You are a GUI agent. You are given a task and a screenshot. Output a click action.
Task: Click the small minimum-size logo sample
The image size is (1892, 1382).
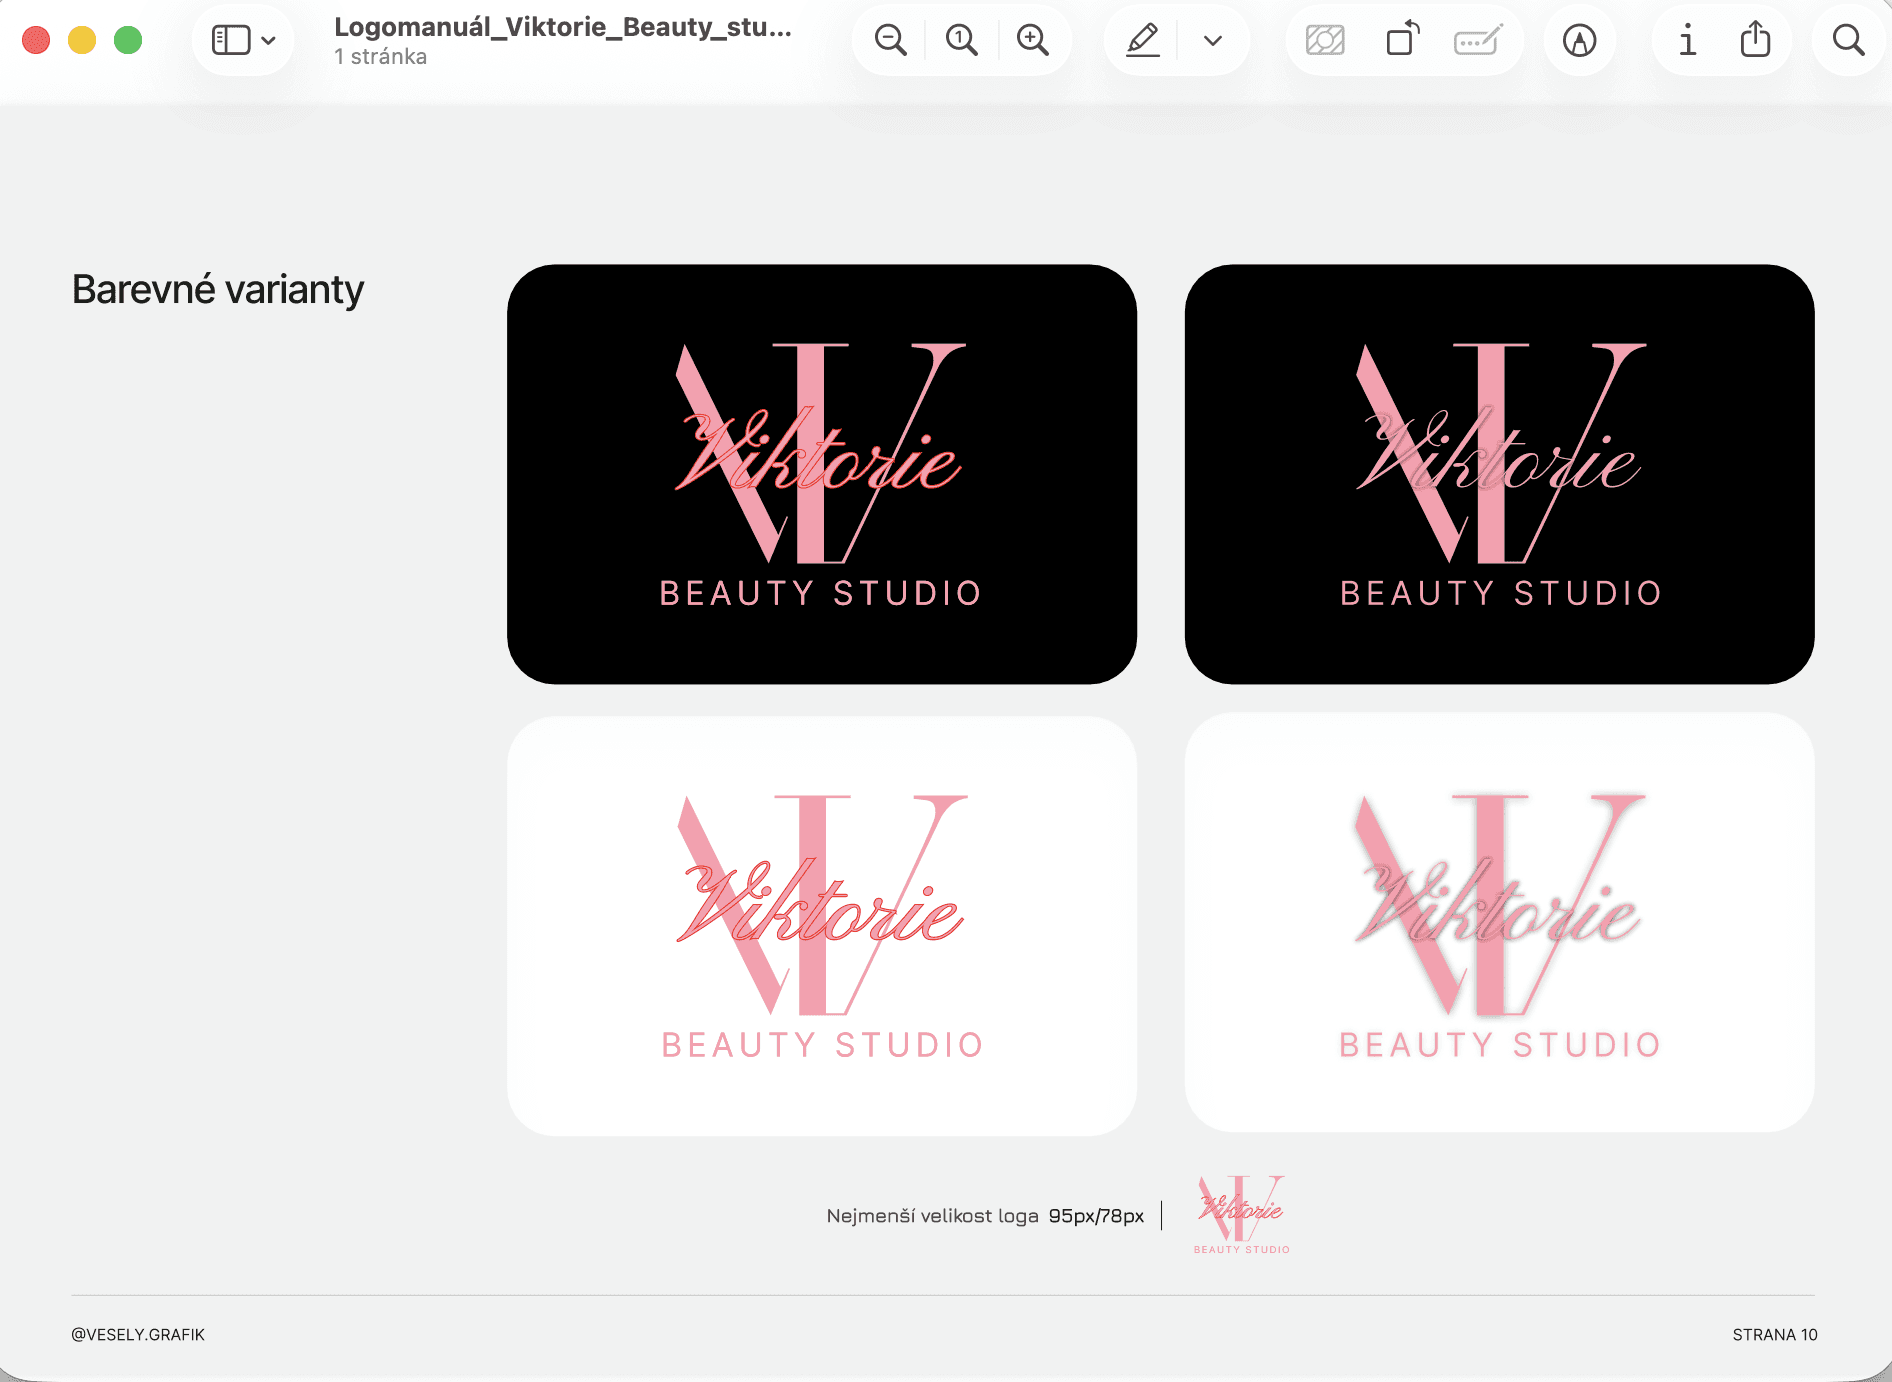click(x=1242, y=1214)
